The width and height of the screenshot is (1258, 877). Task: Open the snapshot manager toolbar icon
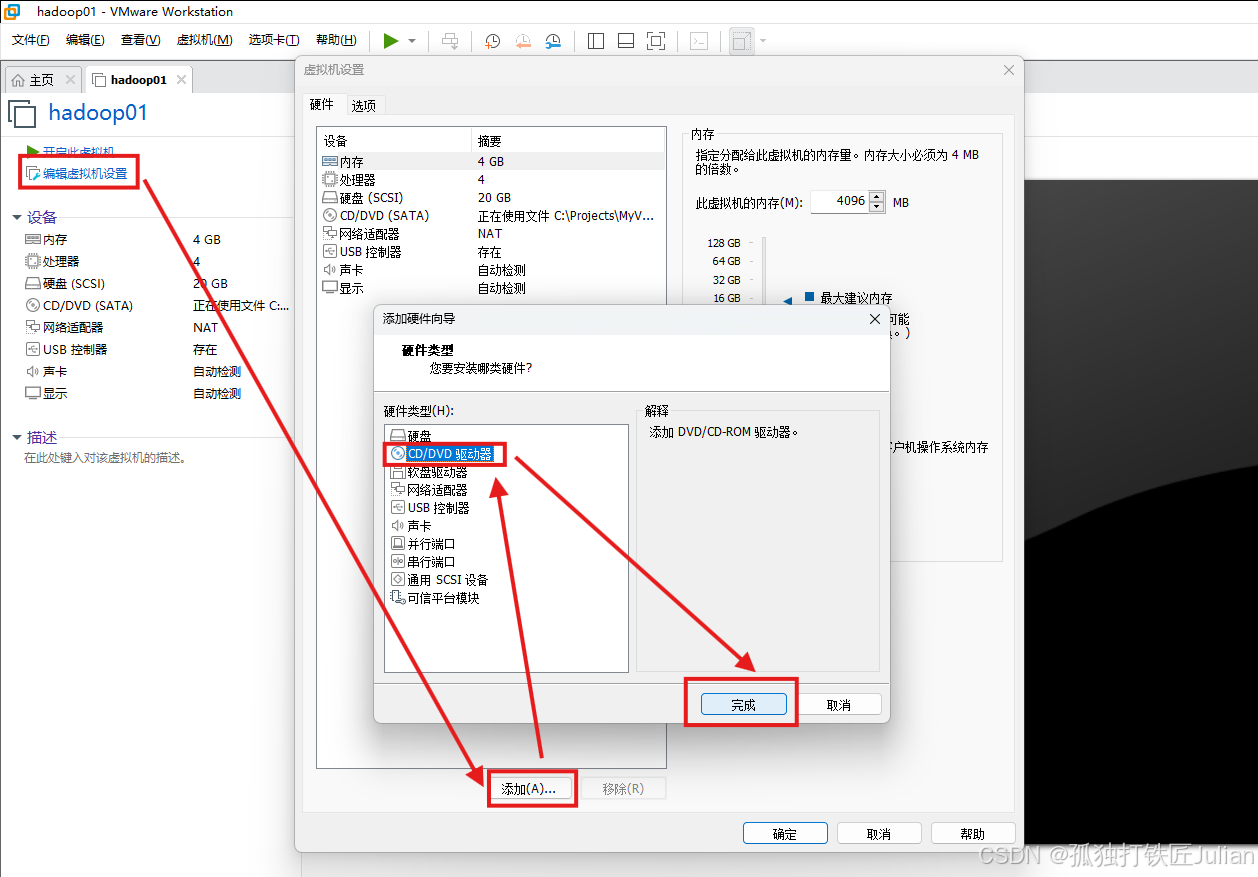553,41
